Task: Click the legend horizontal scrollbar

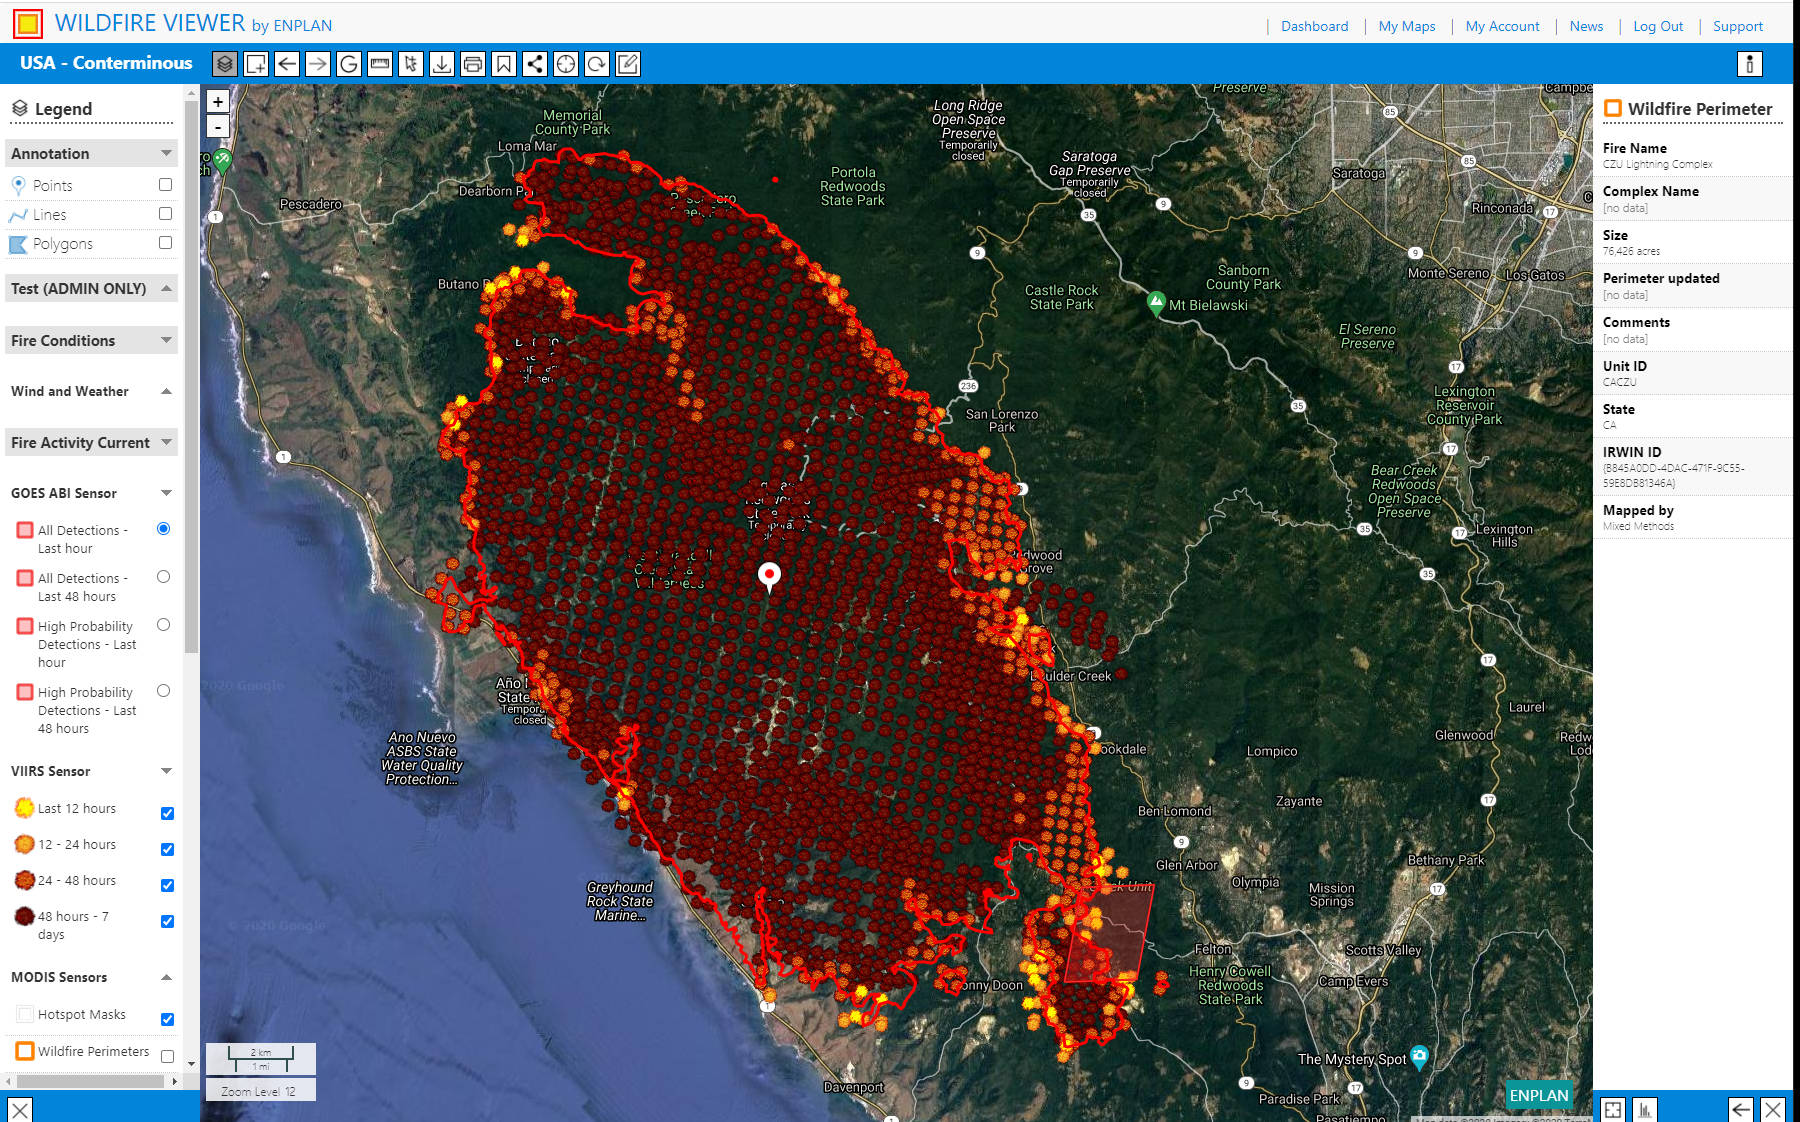Action: [90, 1081]
